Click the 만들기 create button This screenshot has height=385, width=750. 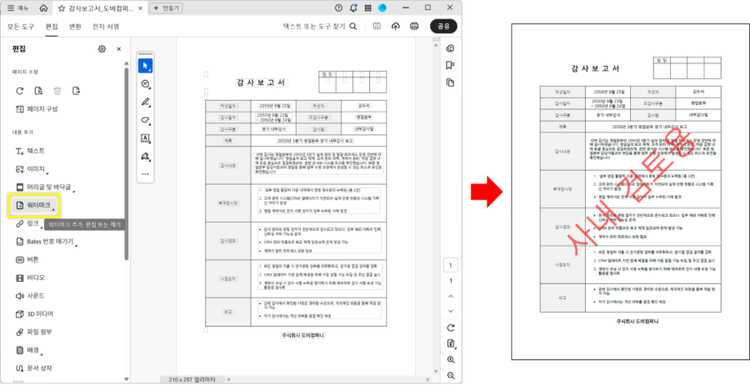coord(166,8)
